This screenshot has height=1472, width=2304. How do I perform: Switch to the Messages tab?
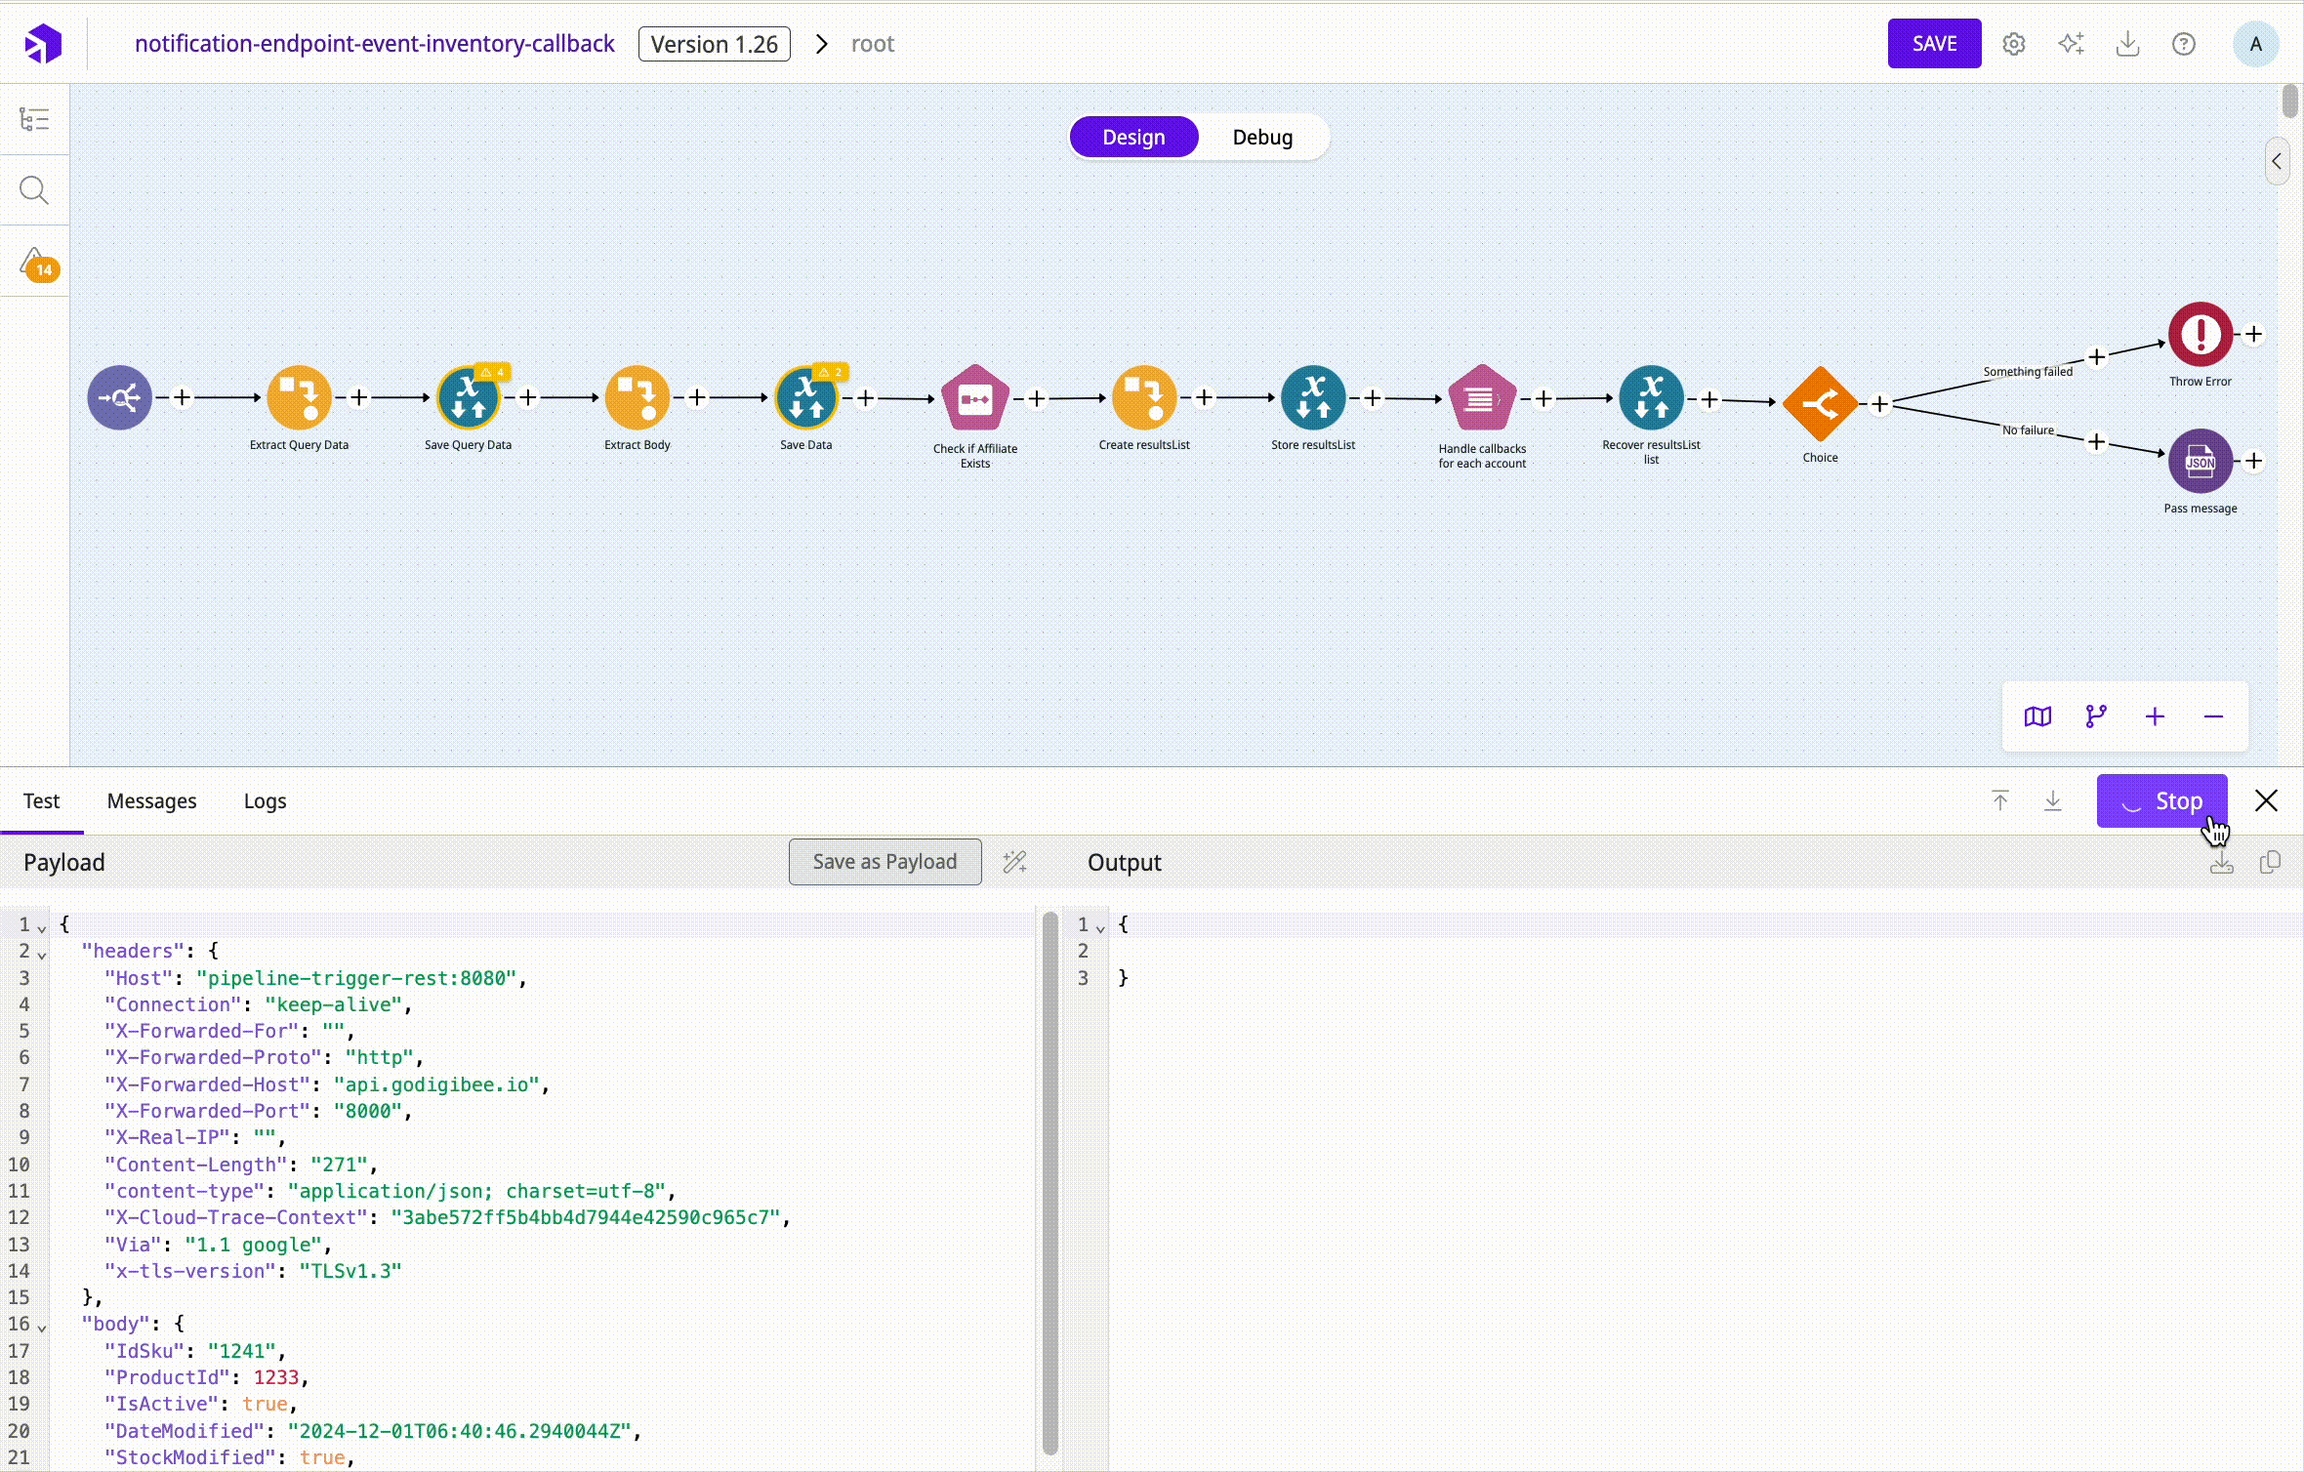pos(151,801)
